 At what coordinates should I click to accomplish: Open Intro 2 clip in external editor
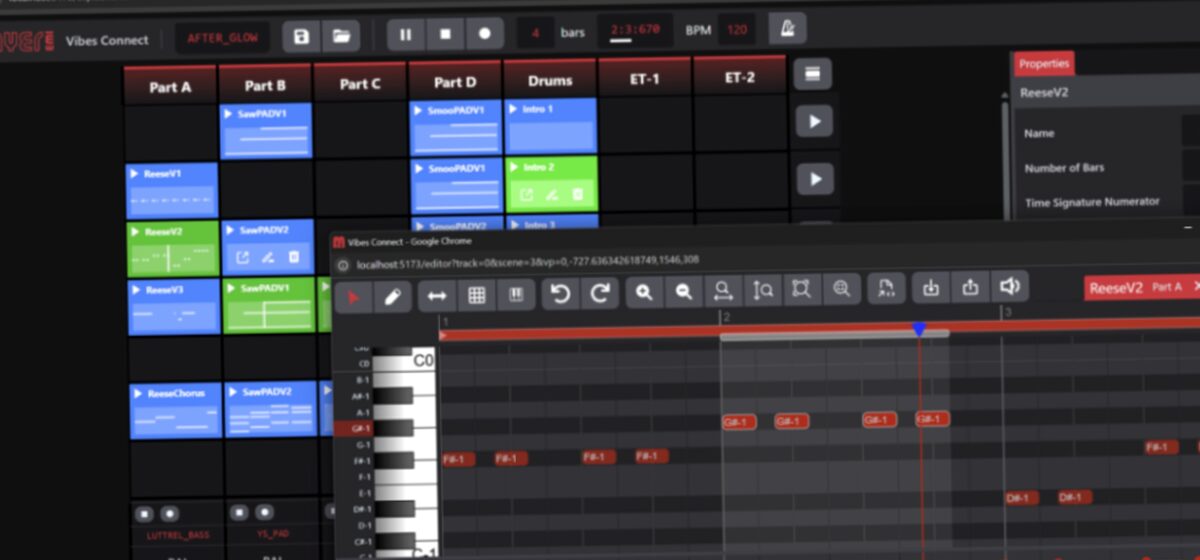[526, 195]
